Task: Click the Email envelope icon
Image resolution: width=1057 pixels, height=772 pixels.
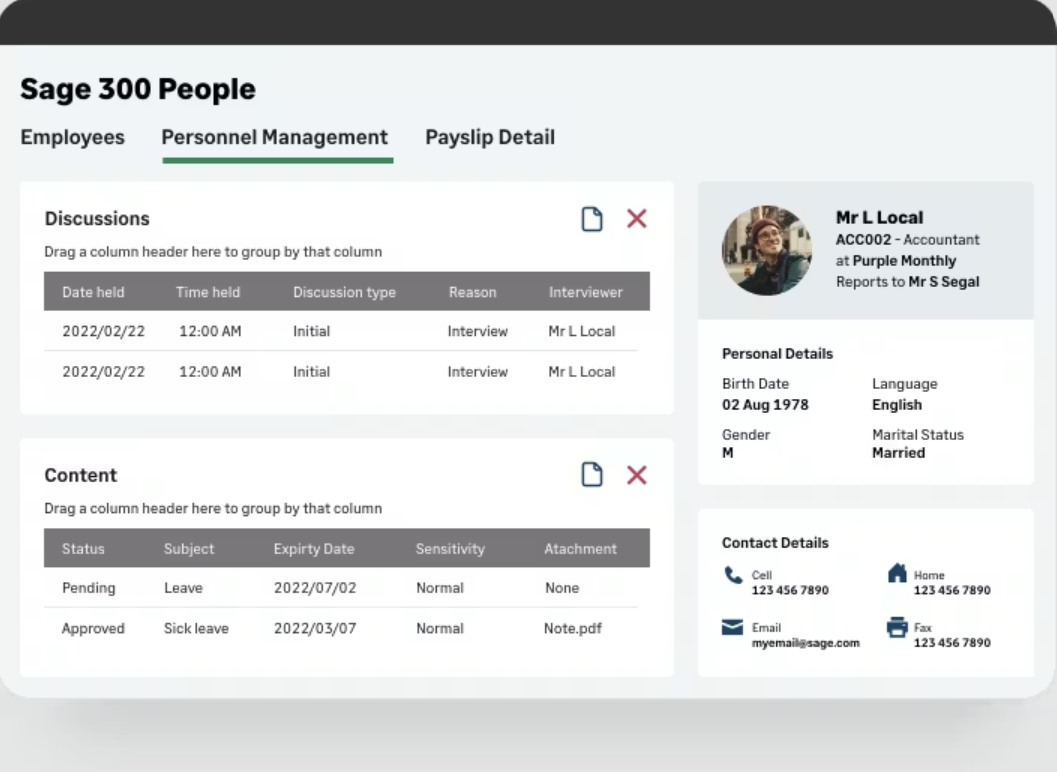Action: point(732,627)
